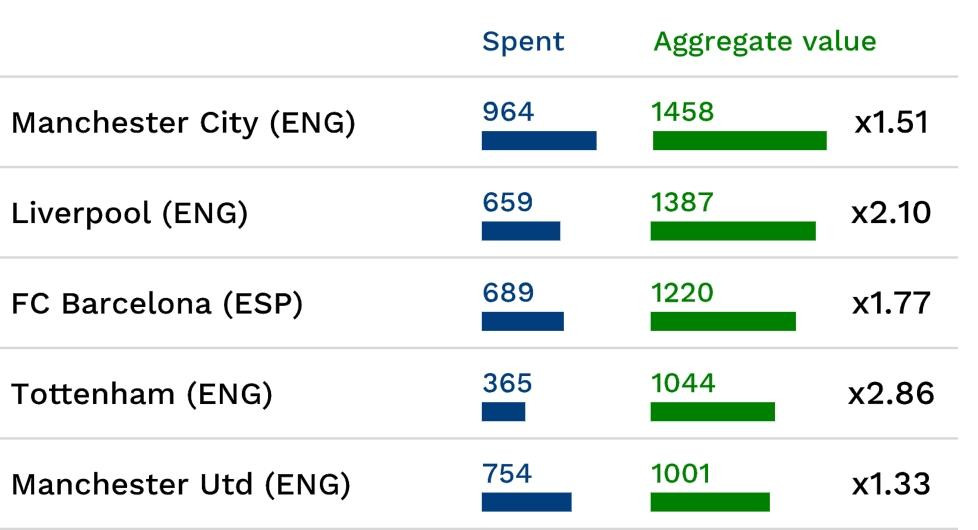This screenshot has width=978, height=530.
Task: Choose the Tottenham (ENG) team name
Action: click(141, 394)
